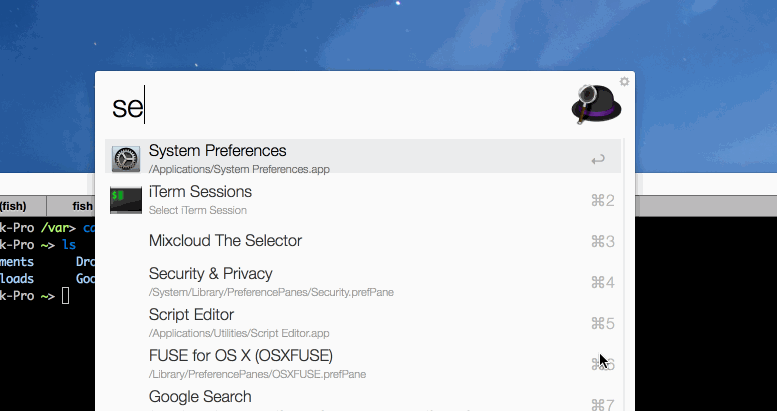Viewport: 777px width, 411px height.
Task: Click the ⌘2 shortcut indicator
Action: [x=602, y=201]
